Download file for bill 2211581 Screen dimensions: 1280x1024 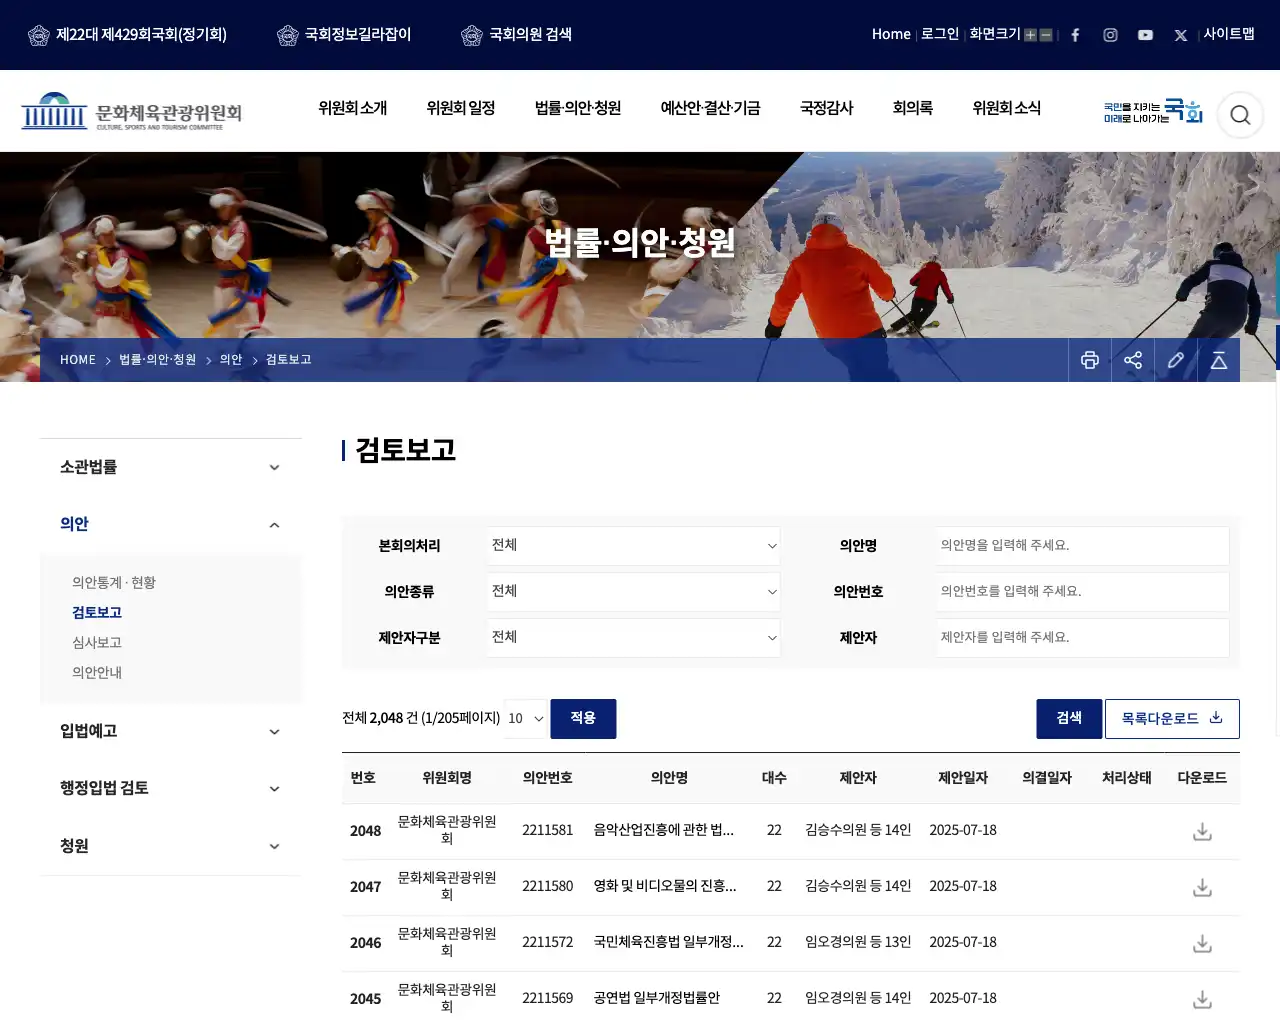click(1202, 831)
